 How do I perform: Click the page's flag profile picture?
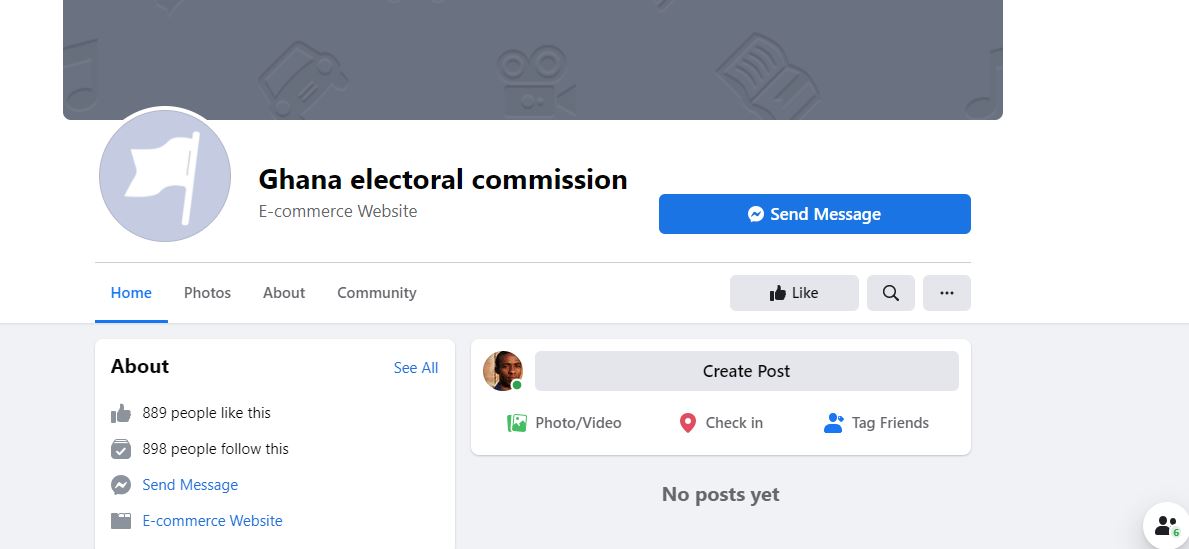pyautogui.click(x=165, y=176)
